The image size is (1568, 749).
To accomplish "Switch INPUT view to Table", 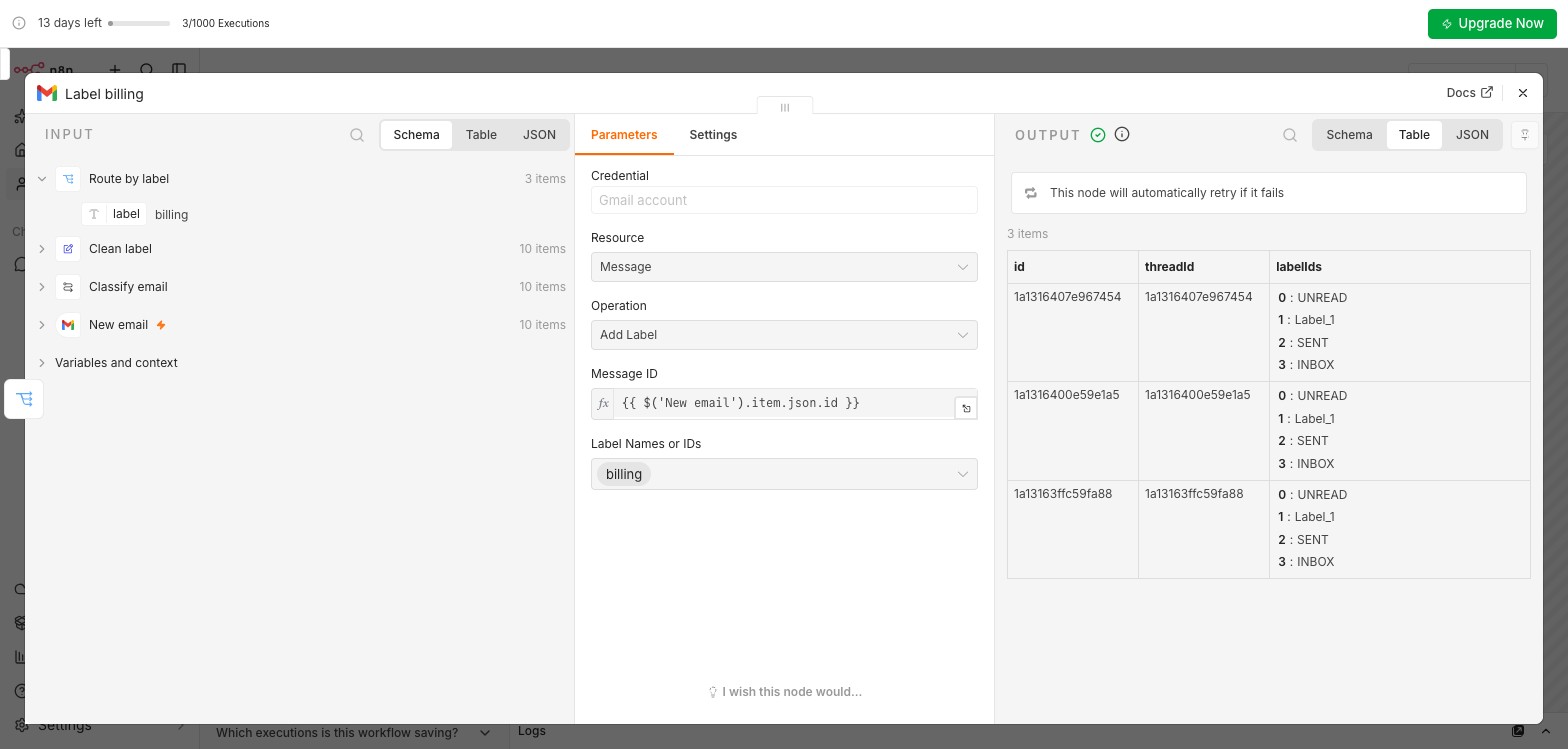I will pos(481,135).
